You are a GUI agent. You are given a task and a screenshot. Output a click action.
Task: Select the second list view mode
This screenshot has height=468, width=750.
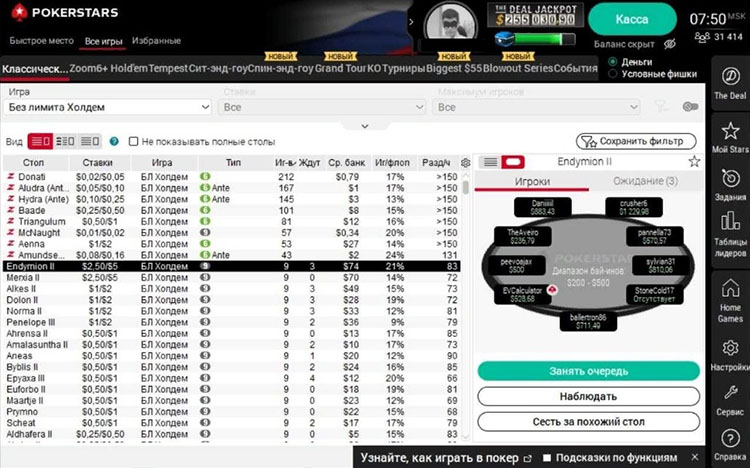(65, 141)
